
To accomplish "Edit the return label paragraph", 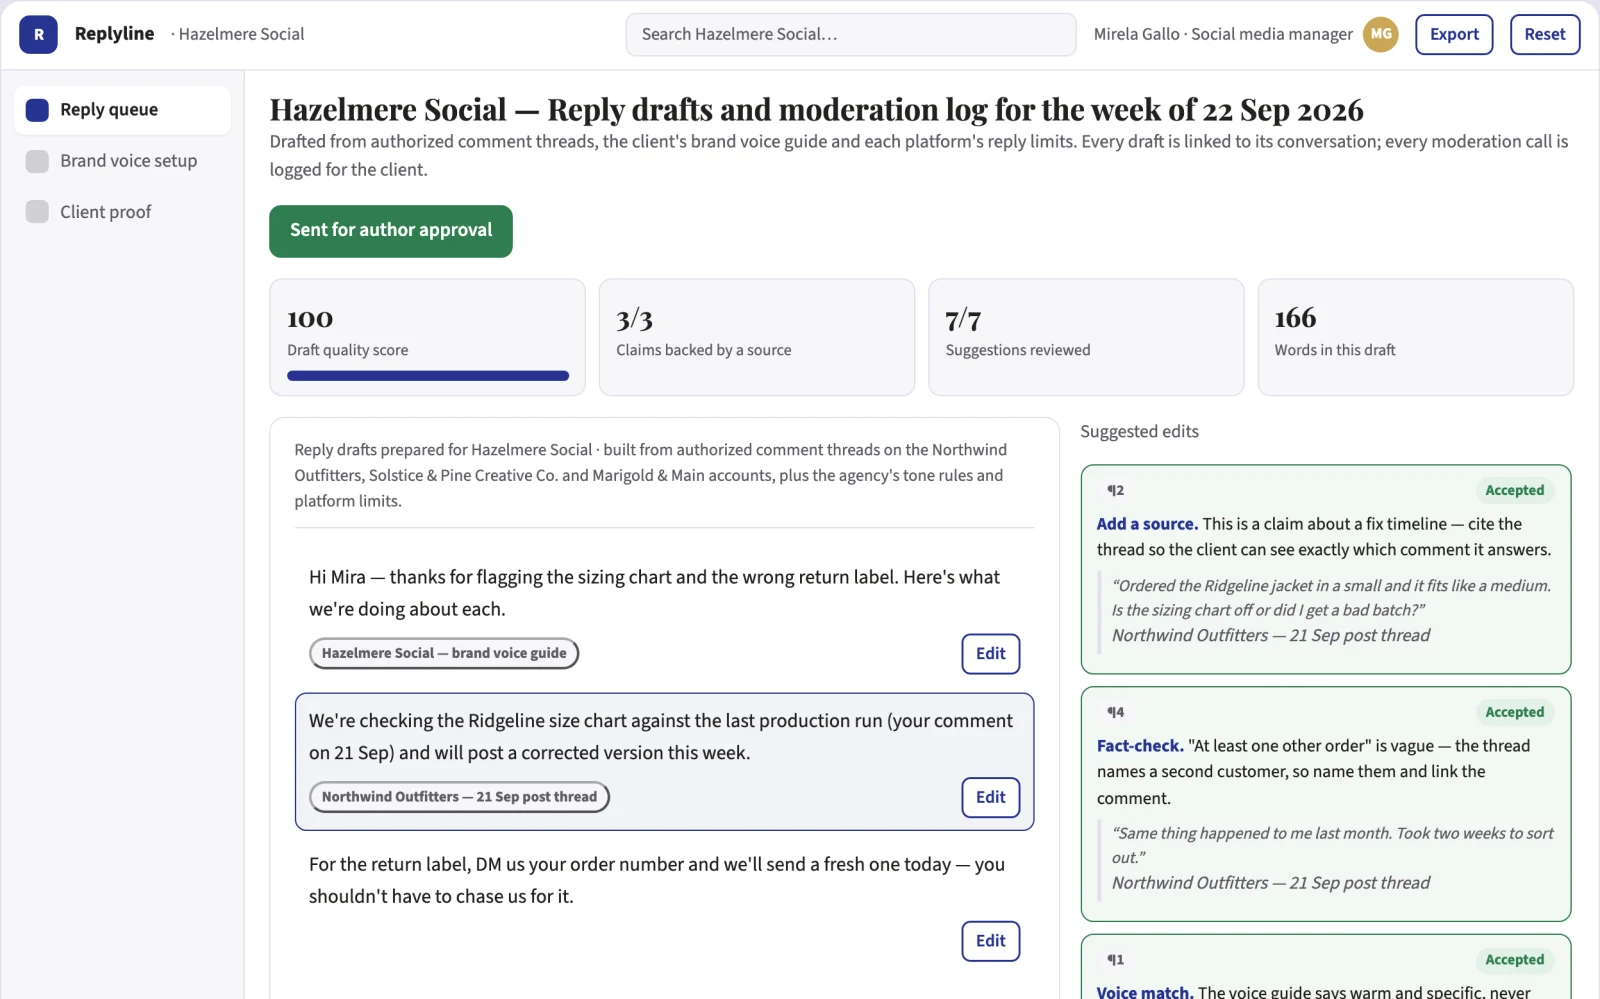I will pyautogui.click(x=991, y=941).
